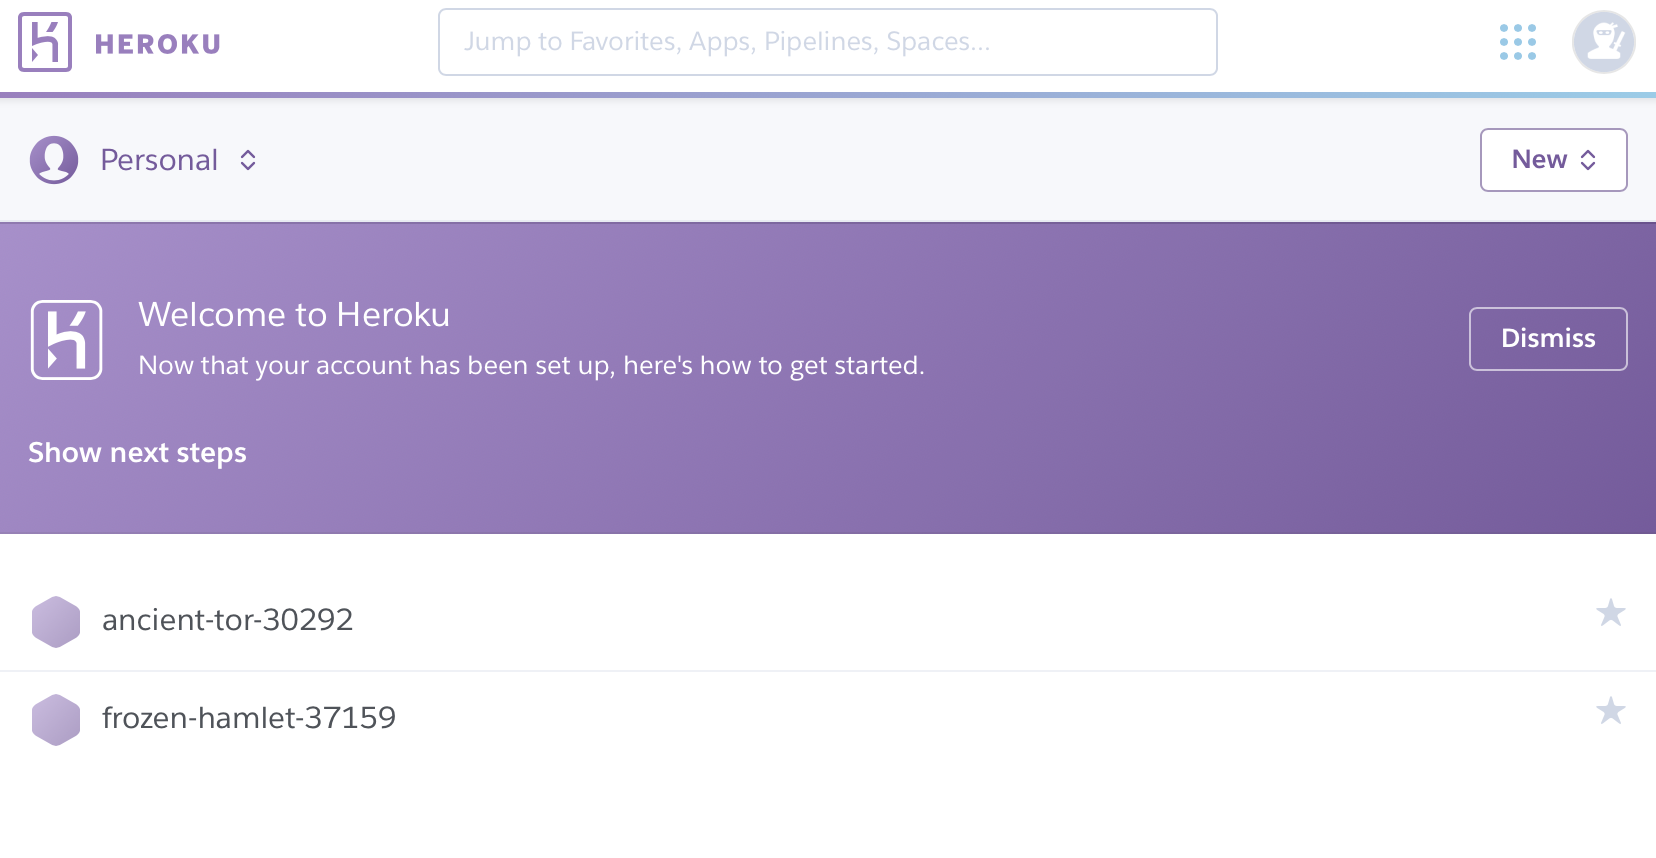Open the user avatar account menu

(1603, 42)
